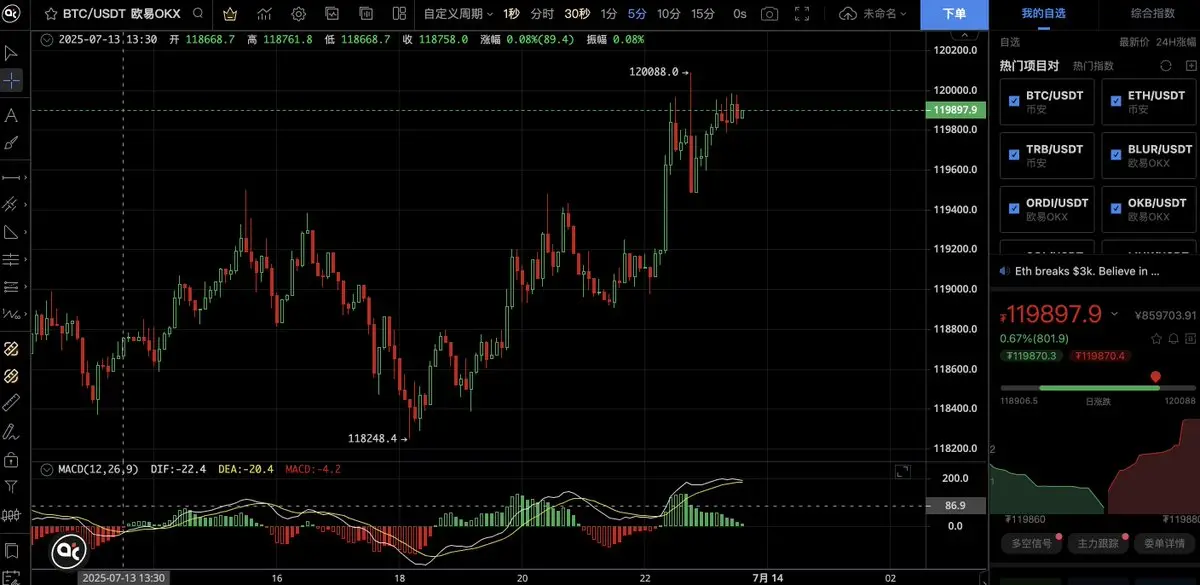Click the gold crown membership icon
Screen dimensions: 1200x585
[x=230, y=14]
